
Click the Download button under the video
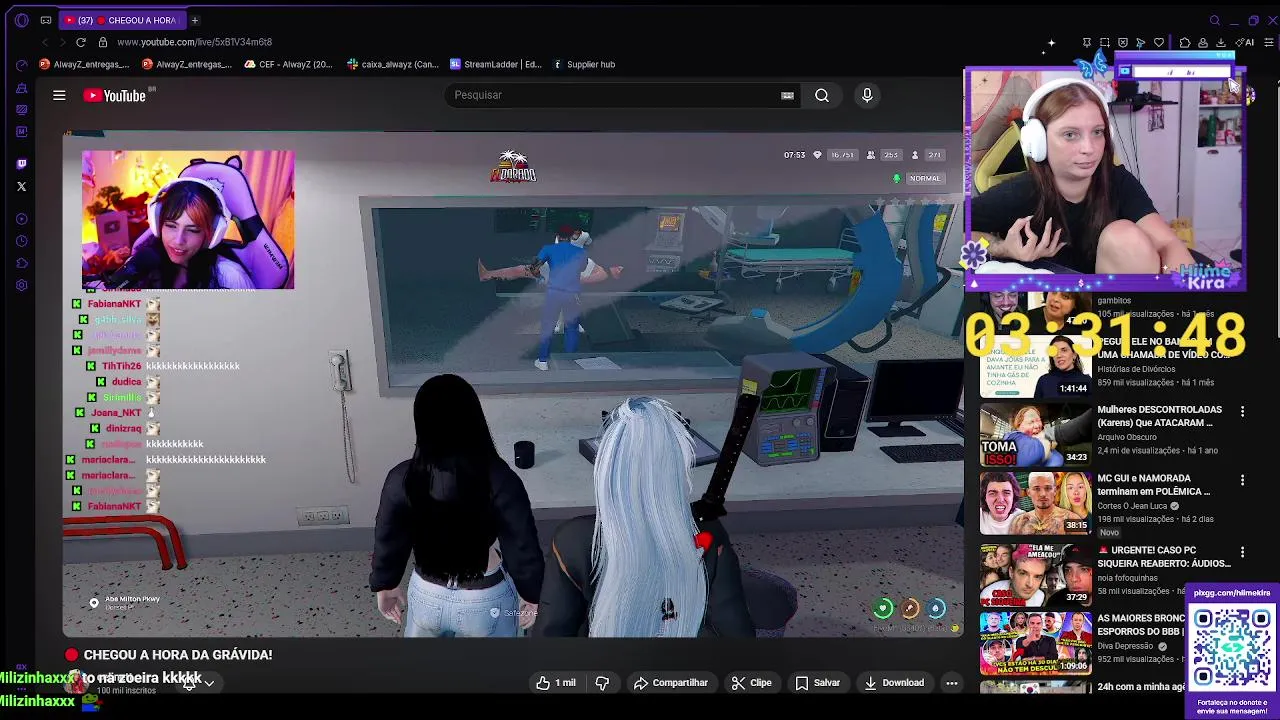(894, 683)
